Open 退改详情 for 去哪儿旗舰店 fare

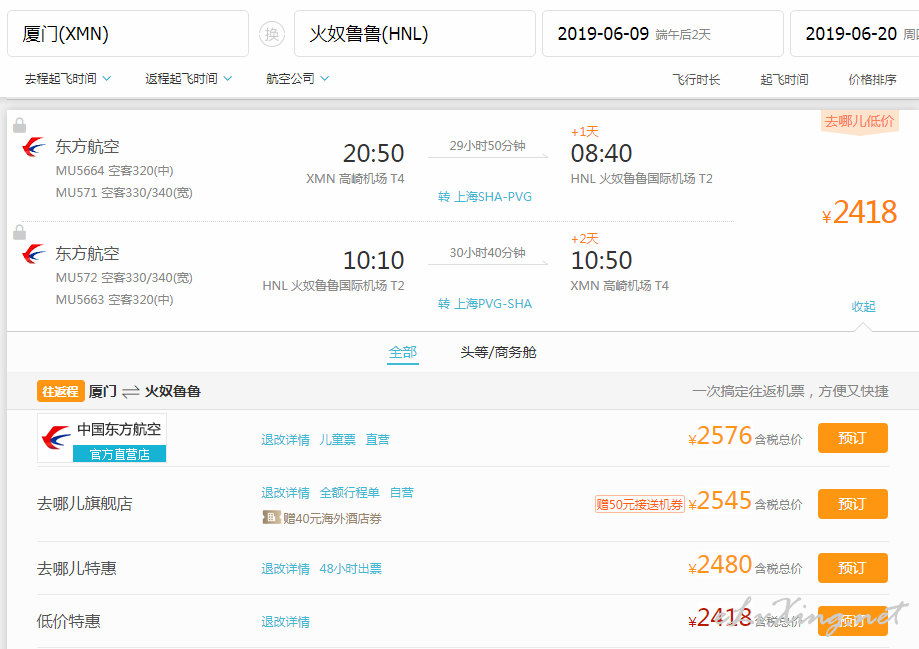pos(285,492)
